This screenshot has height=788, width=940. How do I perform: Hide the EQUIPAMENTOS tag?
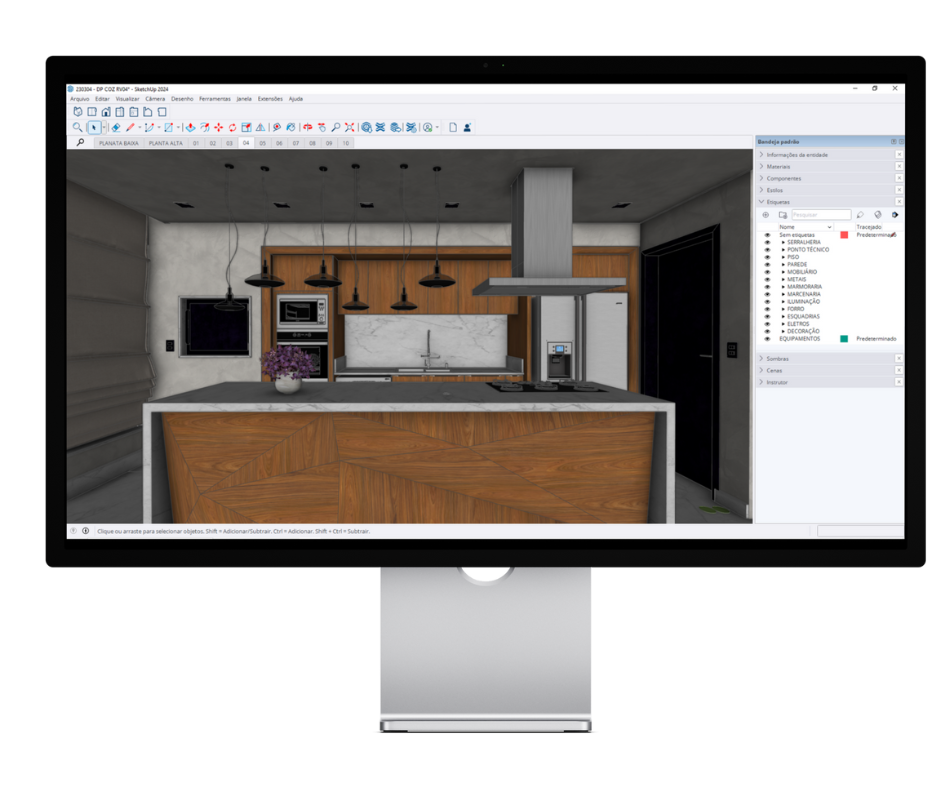coord(767,339)
